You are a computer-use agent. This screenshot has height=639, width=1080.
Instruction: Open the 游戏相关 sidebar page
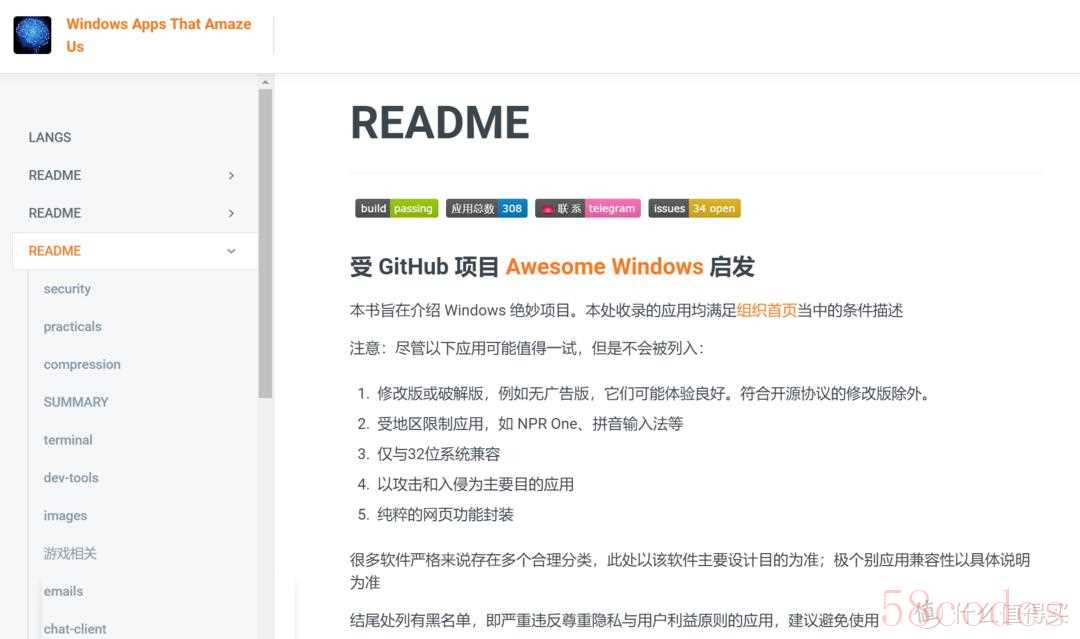tap(70, 553)
